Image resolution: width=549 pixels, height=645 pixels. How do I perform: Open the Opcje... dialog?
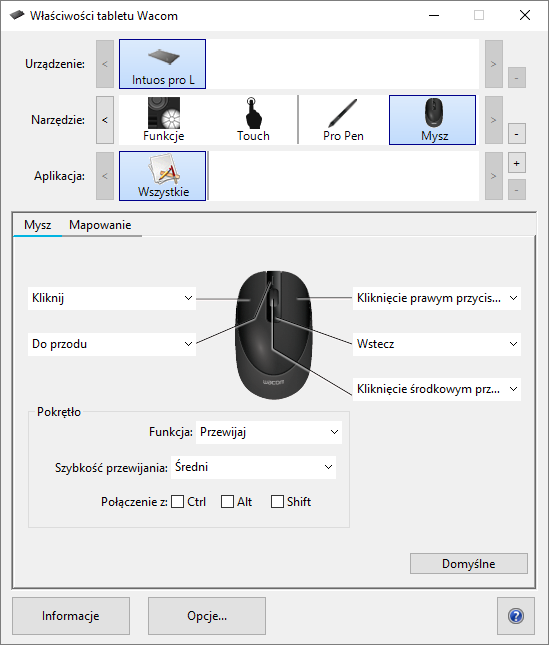[x=207, y=616]
